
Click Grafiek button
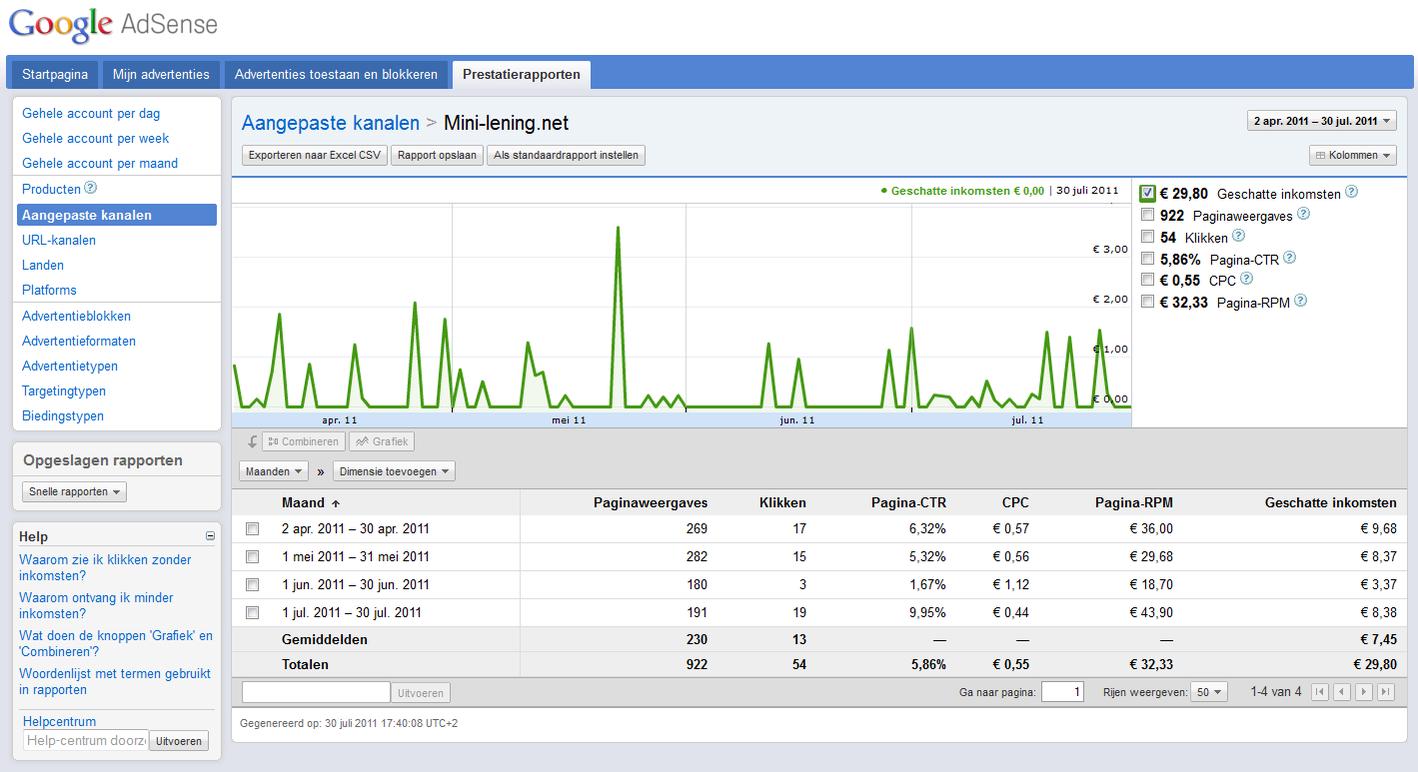(x=381, y=441)
